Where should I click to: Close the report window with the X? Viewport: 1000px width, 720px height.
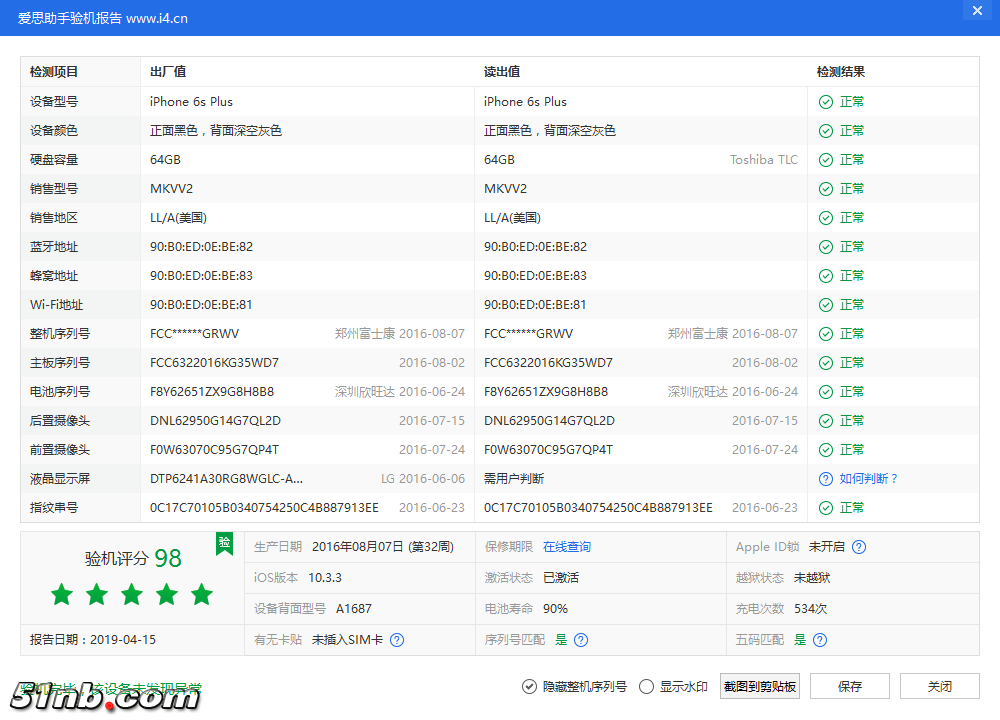click(x=976, y=11)
